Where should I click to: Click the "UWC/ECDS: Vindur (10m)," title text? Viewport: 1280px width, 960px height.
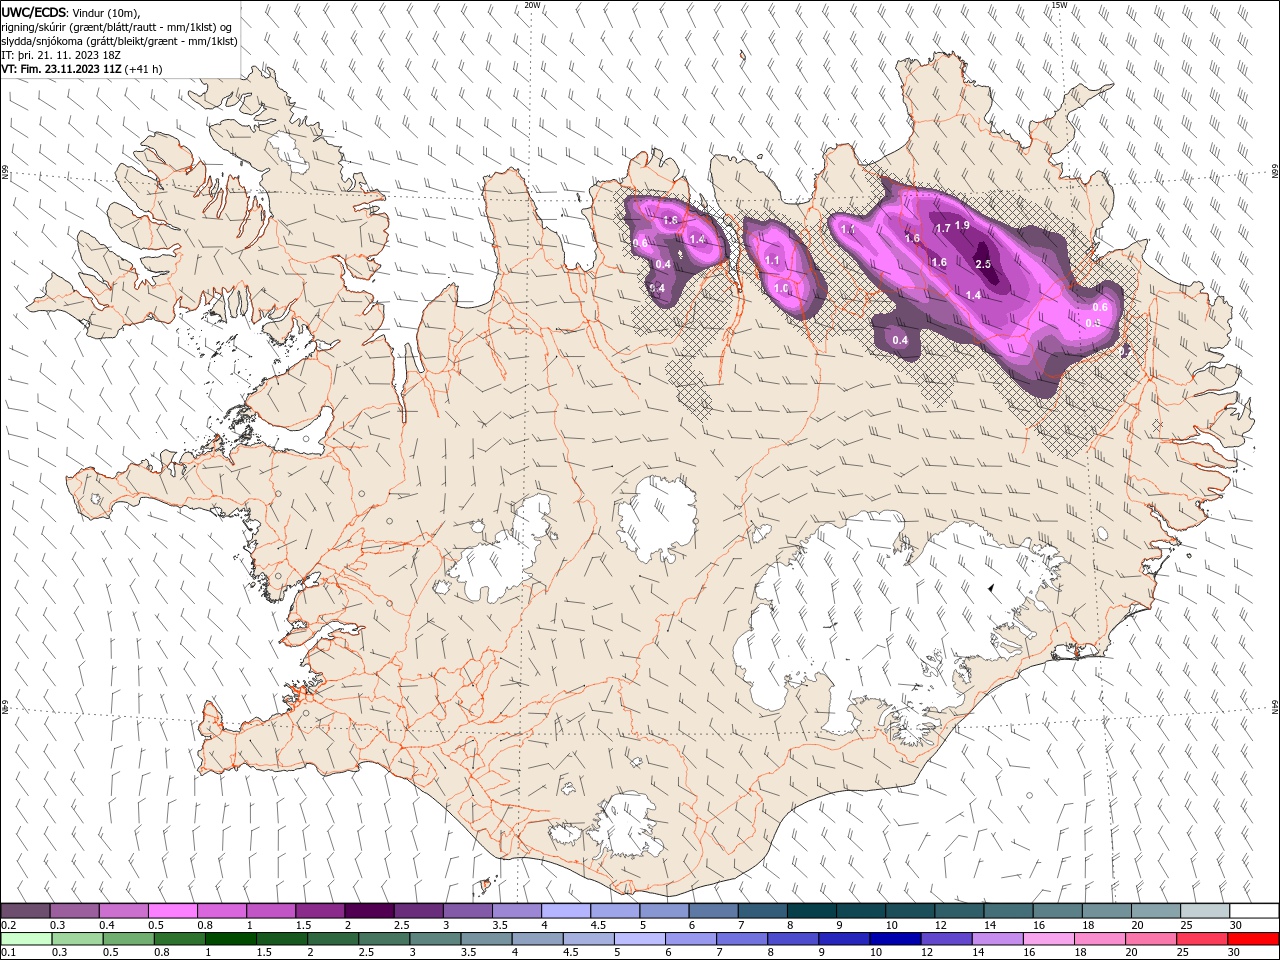[71, 12]
